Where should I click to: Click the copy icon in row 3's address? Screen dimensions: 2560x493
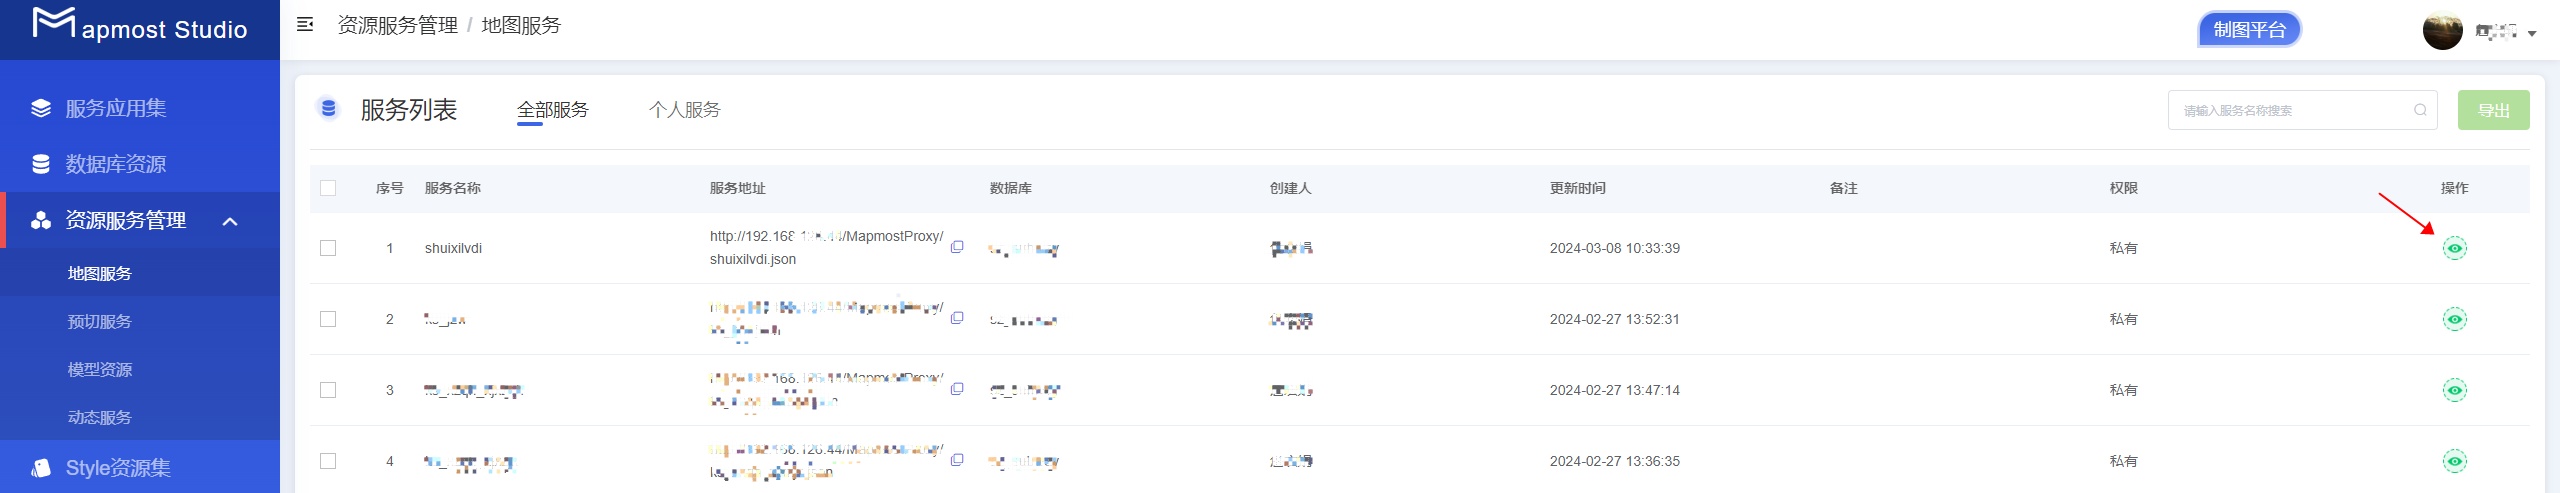tap(957, 389)
